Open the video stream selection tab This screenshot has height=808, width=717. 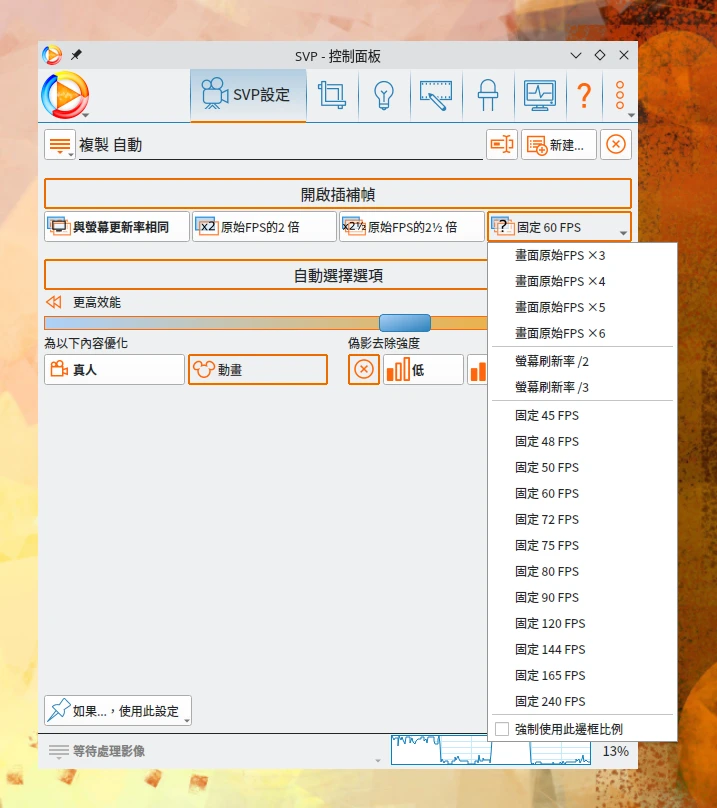click(436, 95)
